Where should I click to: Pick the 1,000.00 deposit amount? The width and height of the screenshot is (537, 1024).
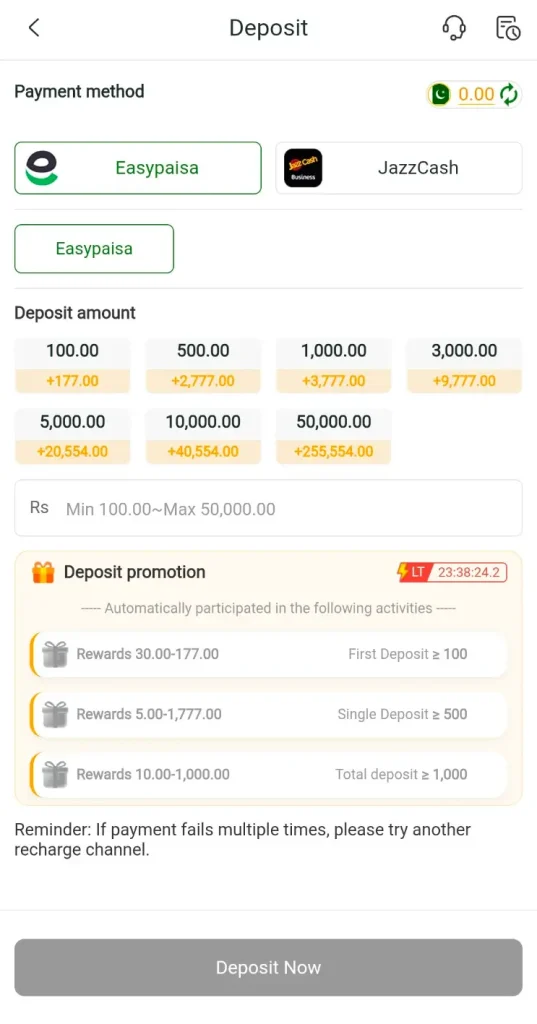(334, 366)
